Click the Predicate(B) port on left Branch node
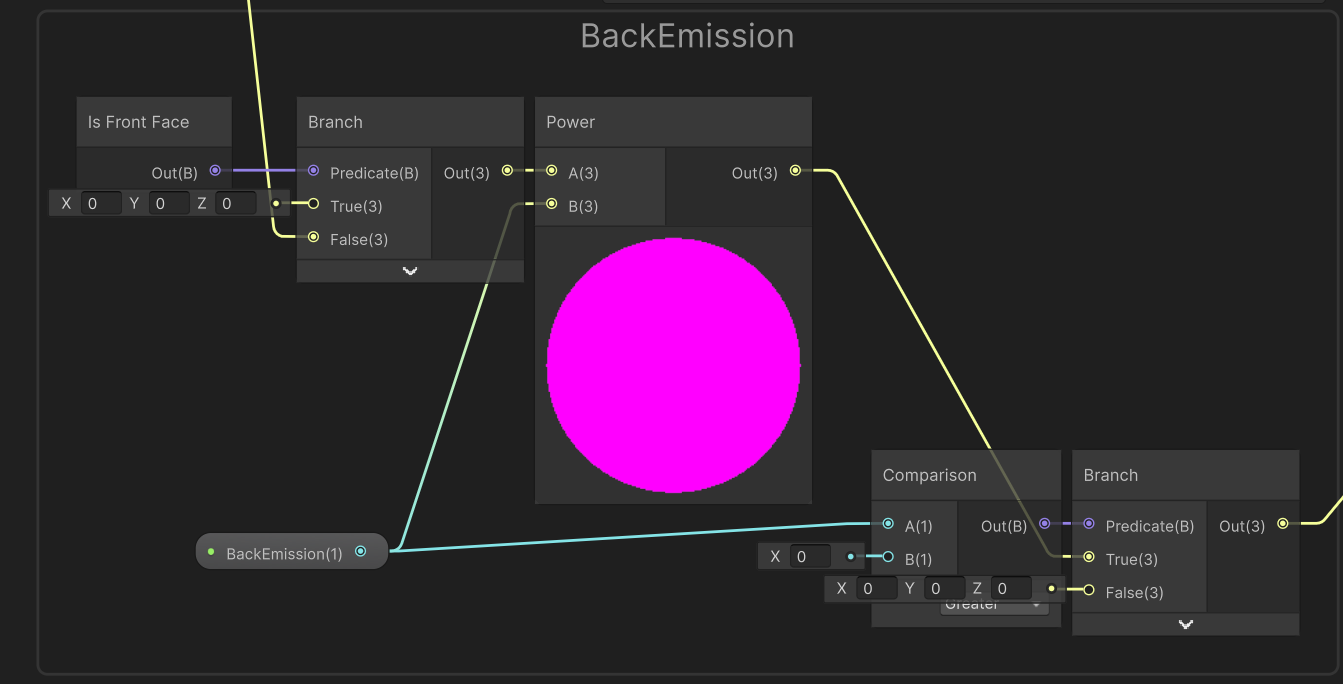This screenshot has height=684, width=1343. [313, 172]
